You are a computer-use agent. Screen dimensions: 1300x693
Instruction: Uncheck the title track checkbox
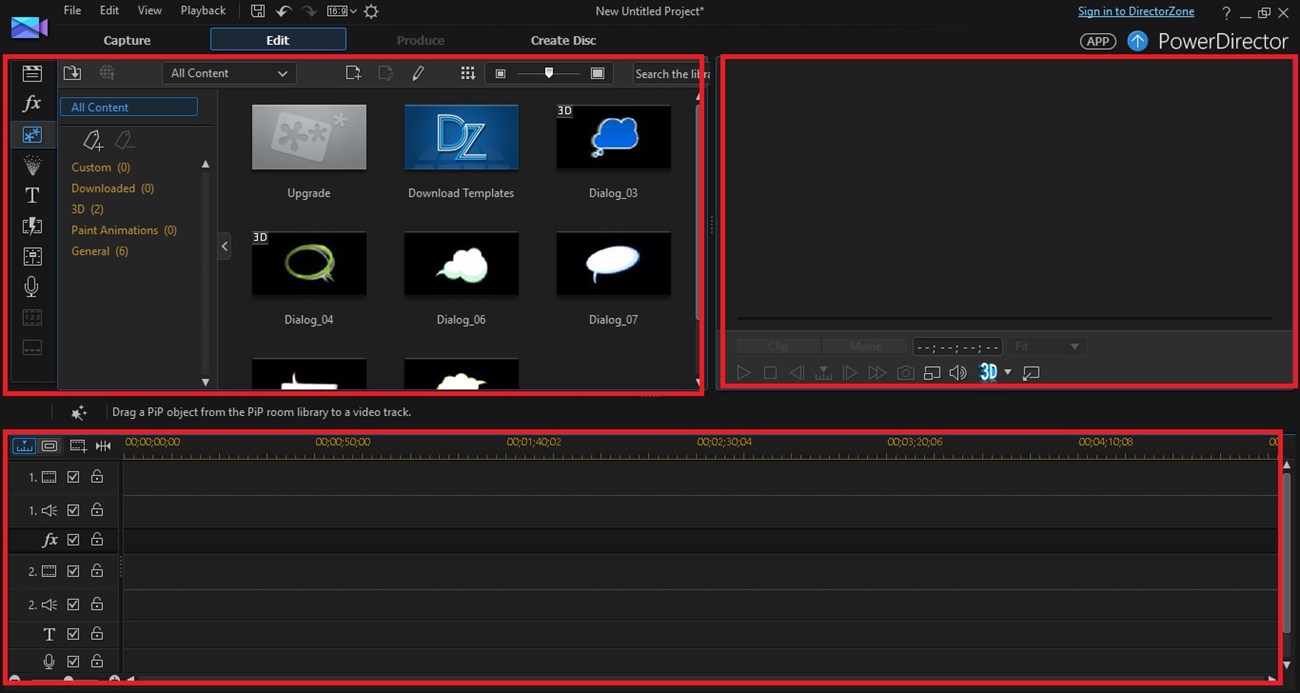73,634
